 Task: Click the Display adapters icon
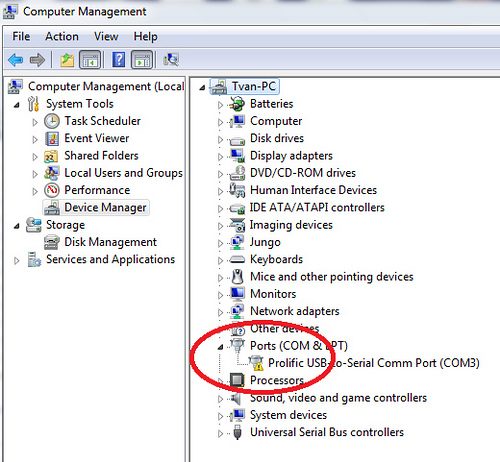[x=237, y=156]
